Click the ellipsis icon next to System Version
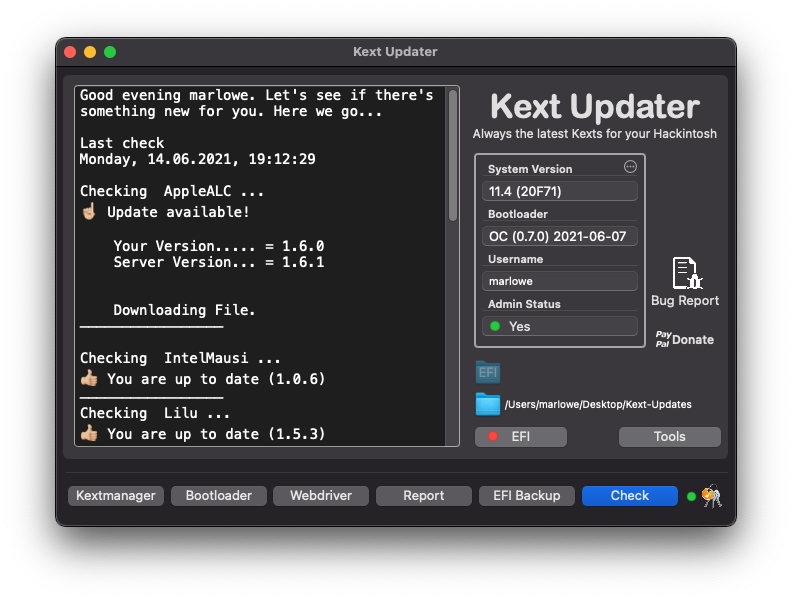The image size is (792, 600). pos(630,167)
